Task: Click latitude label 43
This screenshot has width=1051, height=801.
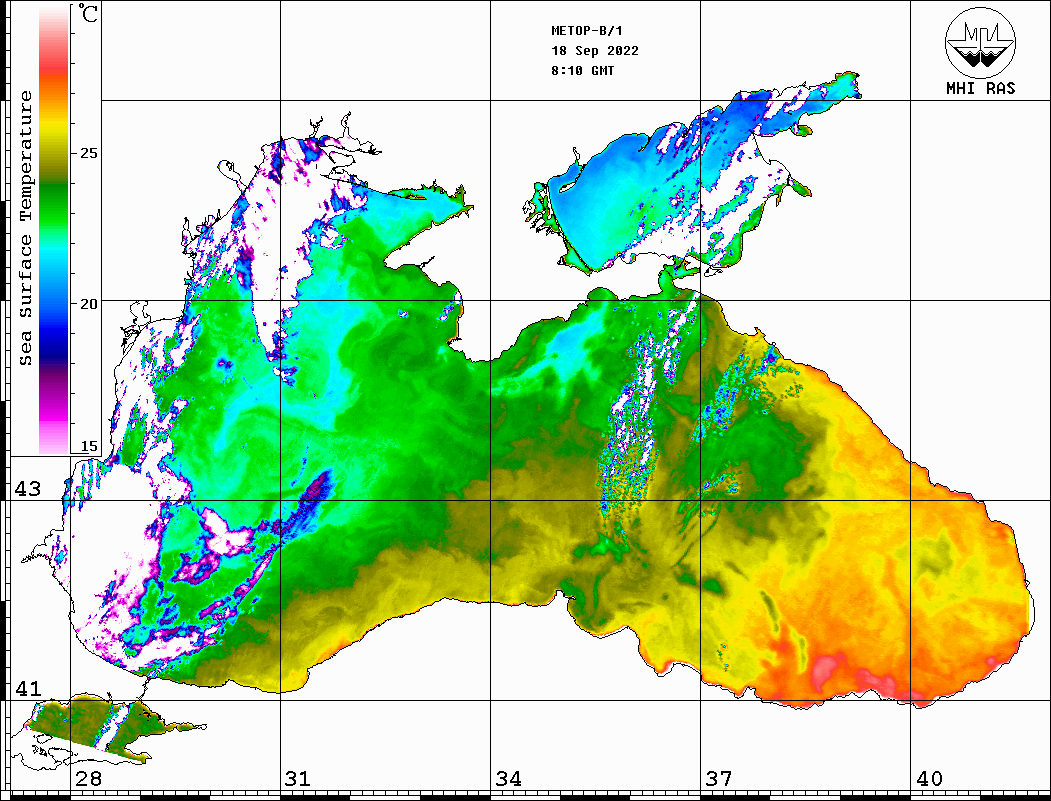Action: tap(28, 489)
